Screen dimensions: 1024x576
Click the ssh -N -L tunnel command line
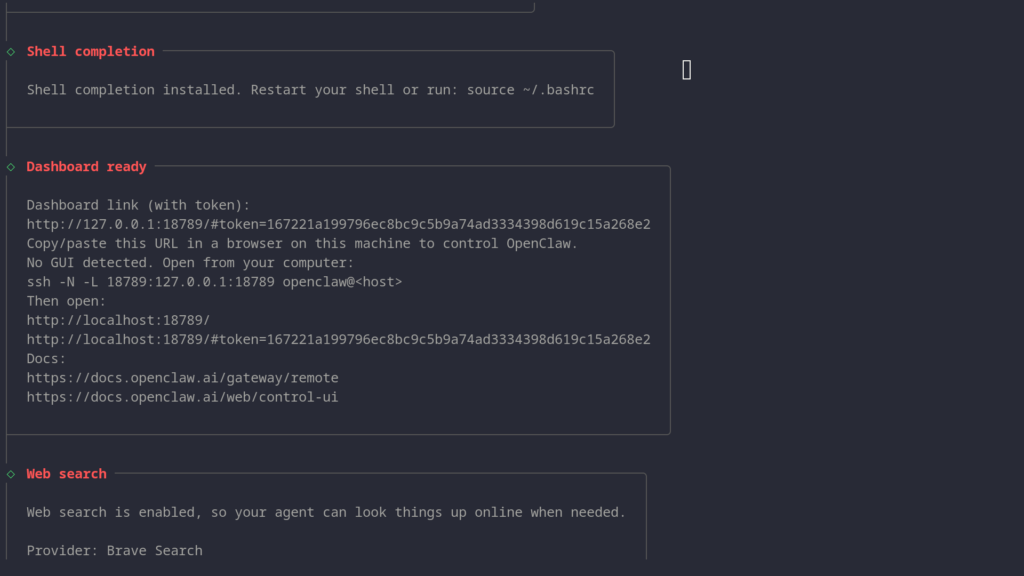[214, 282]
